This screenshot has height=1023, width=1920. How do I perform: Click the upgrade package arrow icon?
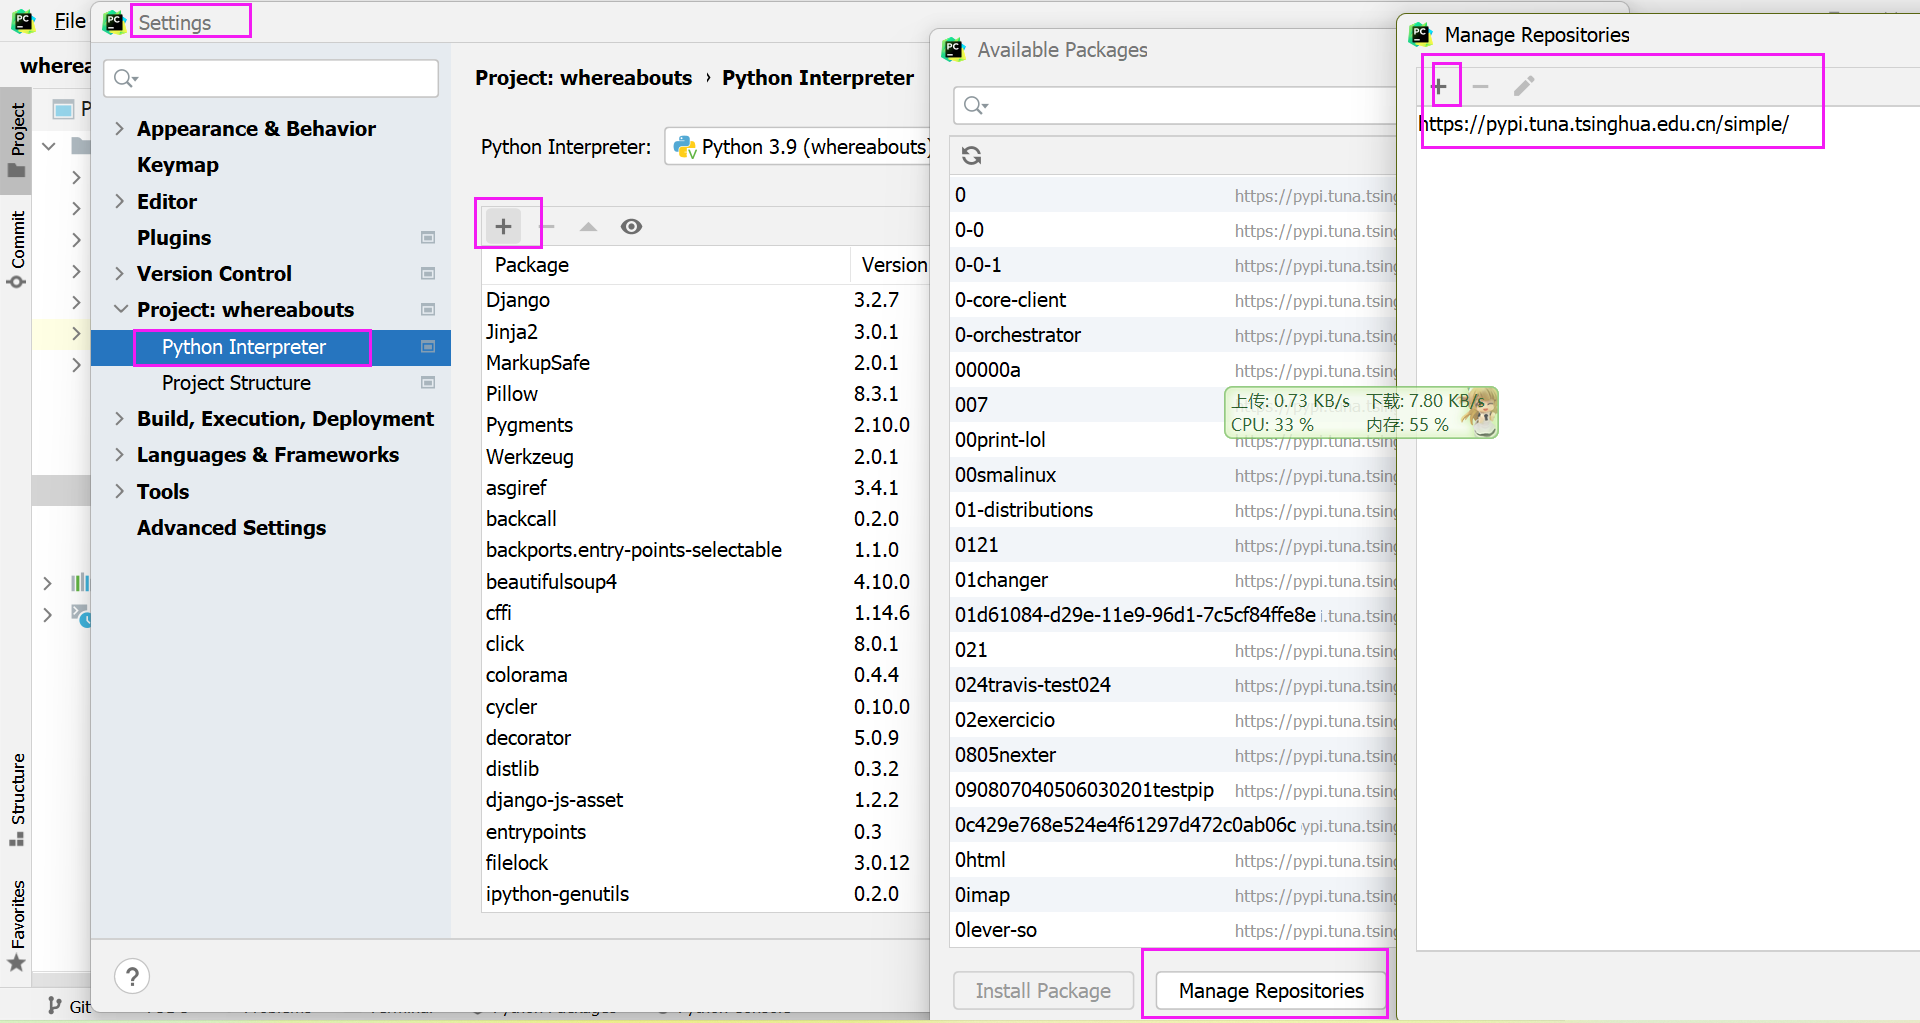coord(588,226)
